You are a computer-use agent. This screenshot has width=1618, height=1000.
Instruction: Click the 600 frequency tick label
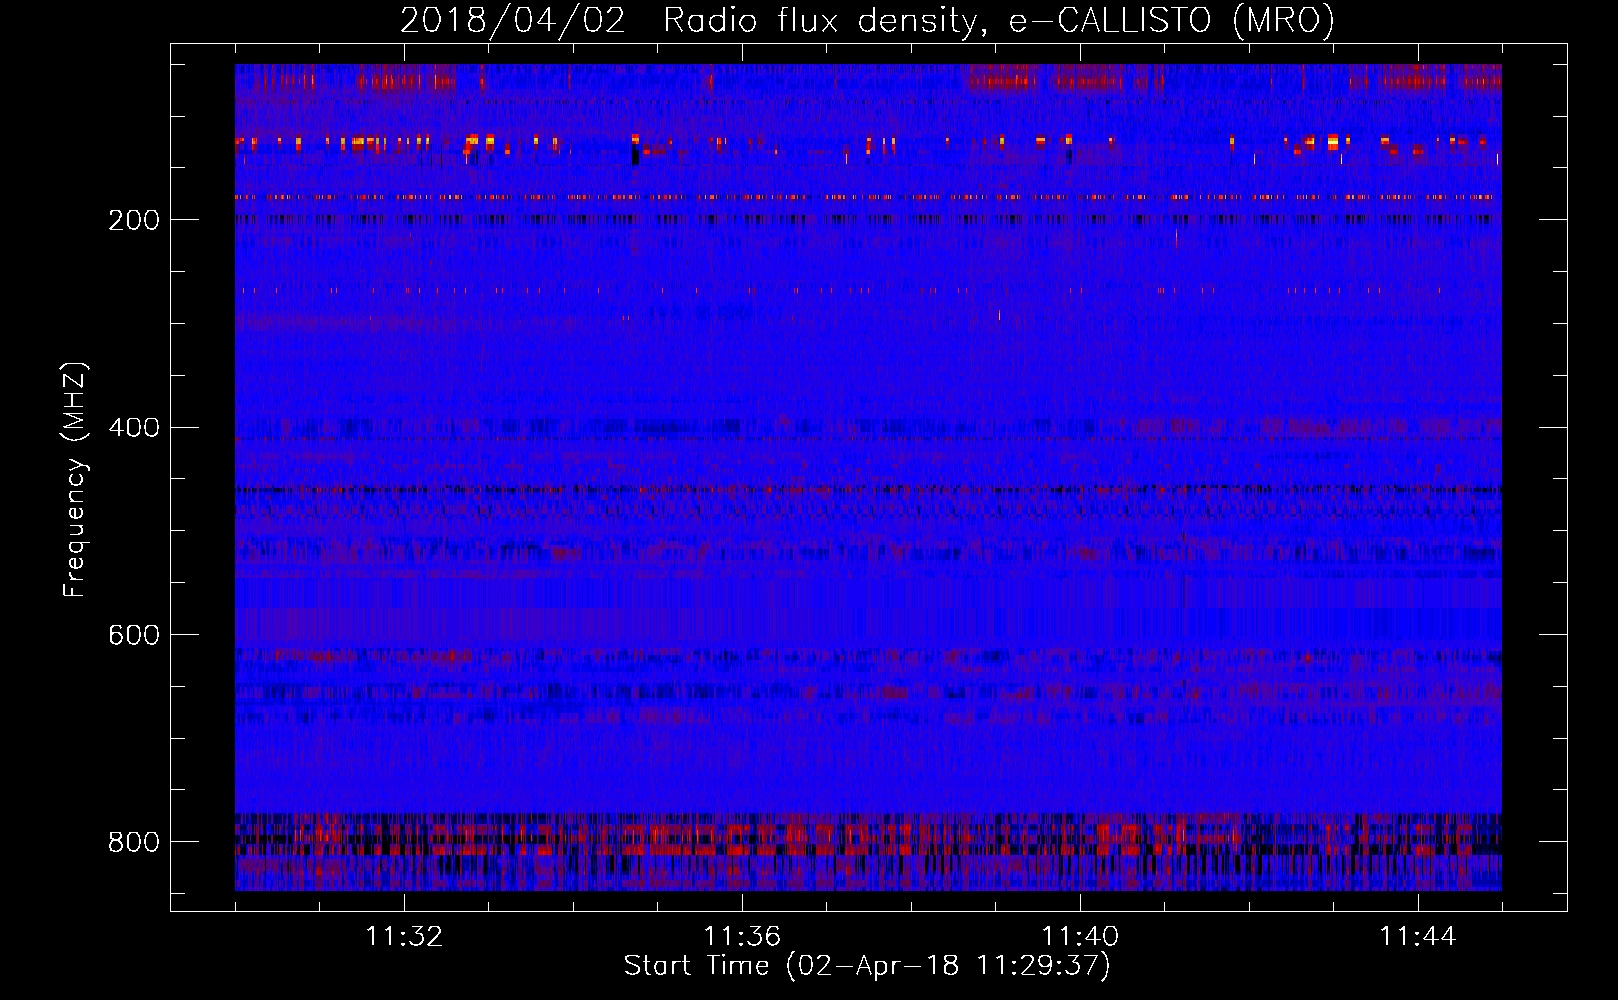pyautogui.click(x=134, y=635)
